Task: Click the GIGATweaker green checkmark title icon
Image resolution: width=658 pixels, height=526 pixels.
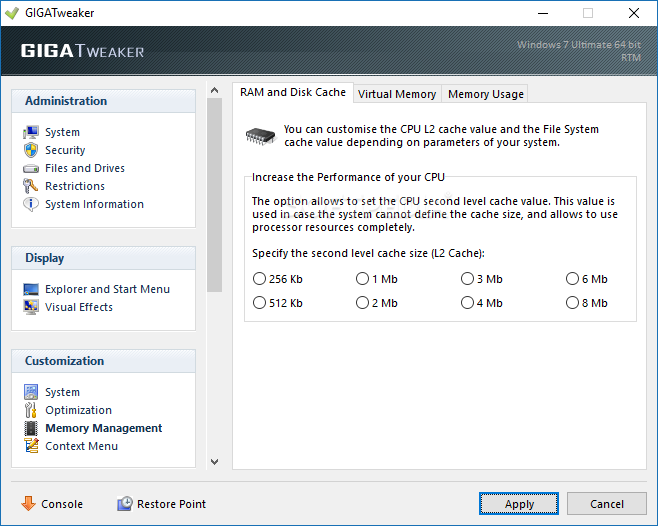Action: point(12,13)
